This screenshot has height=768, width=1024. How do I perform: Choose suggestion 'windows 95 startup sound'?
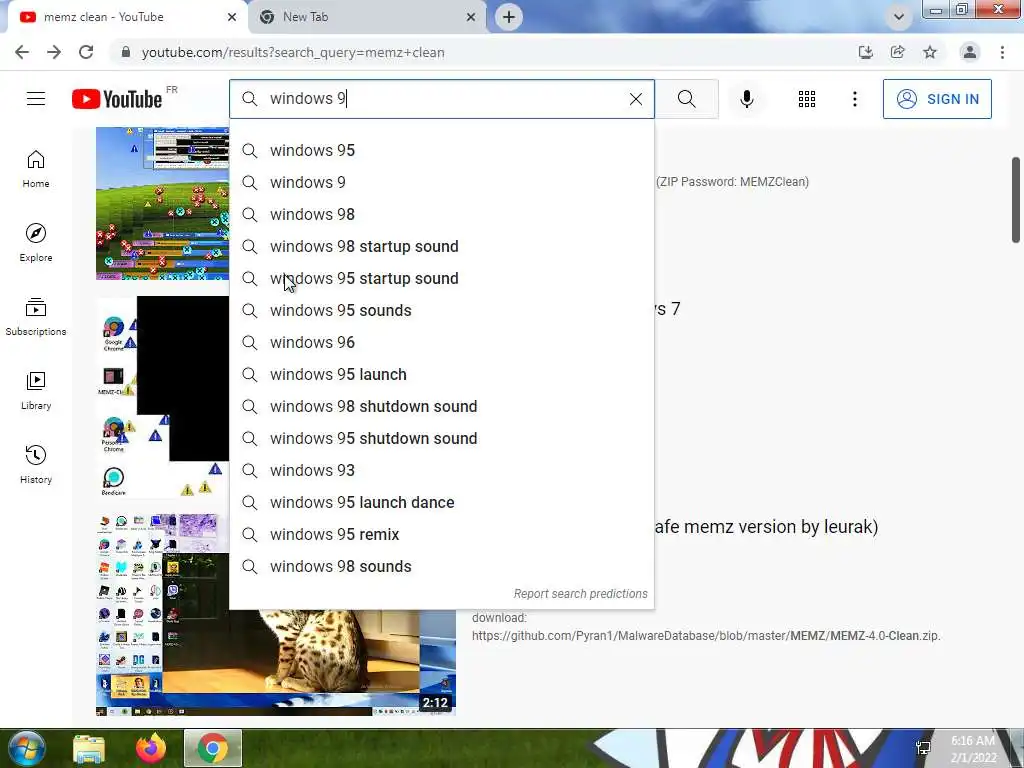tap(441, 278)
